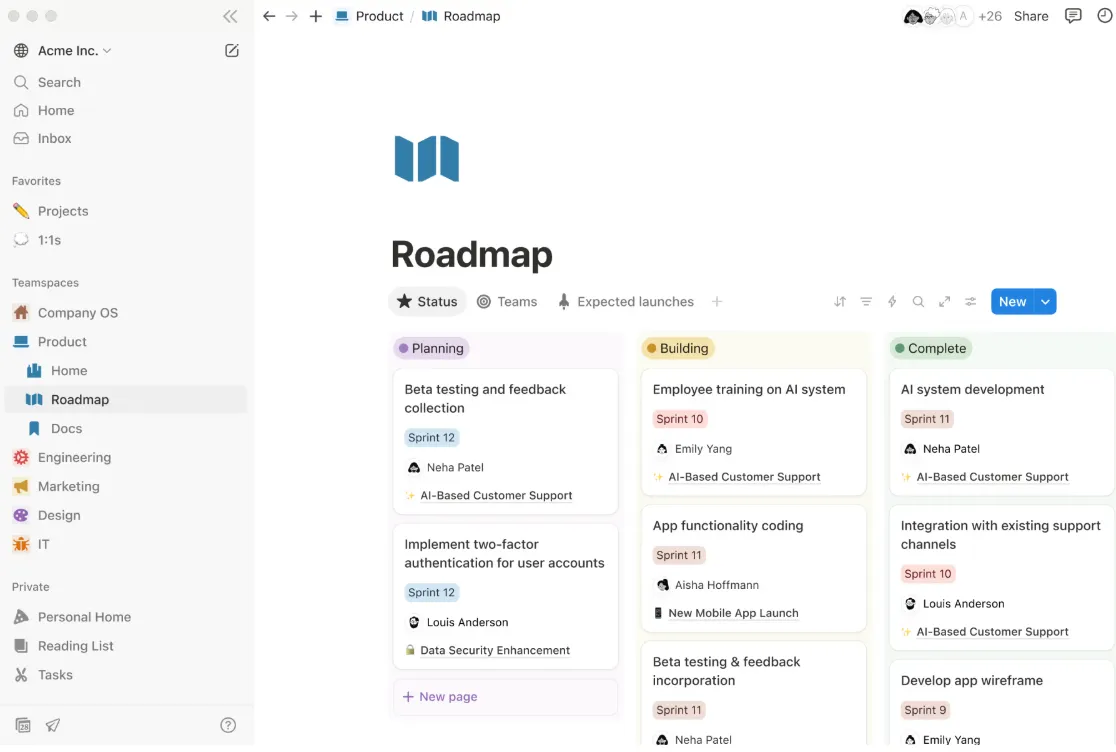Viewport: 1116px width, 752px height.
Task: Switch to the Teams view tab
Action: point(507,302)
